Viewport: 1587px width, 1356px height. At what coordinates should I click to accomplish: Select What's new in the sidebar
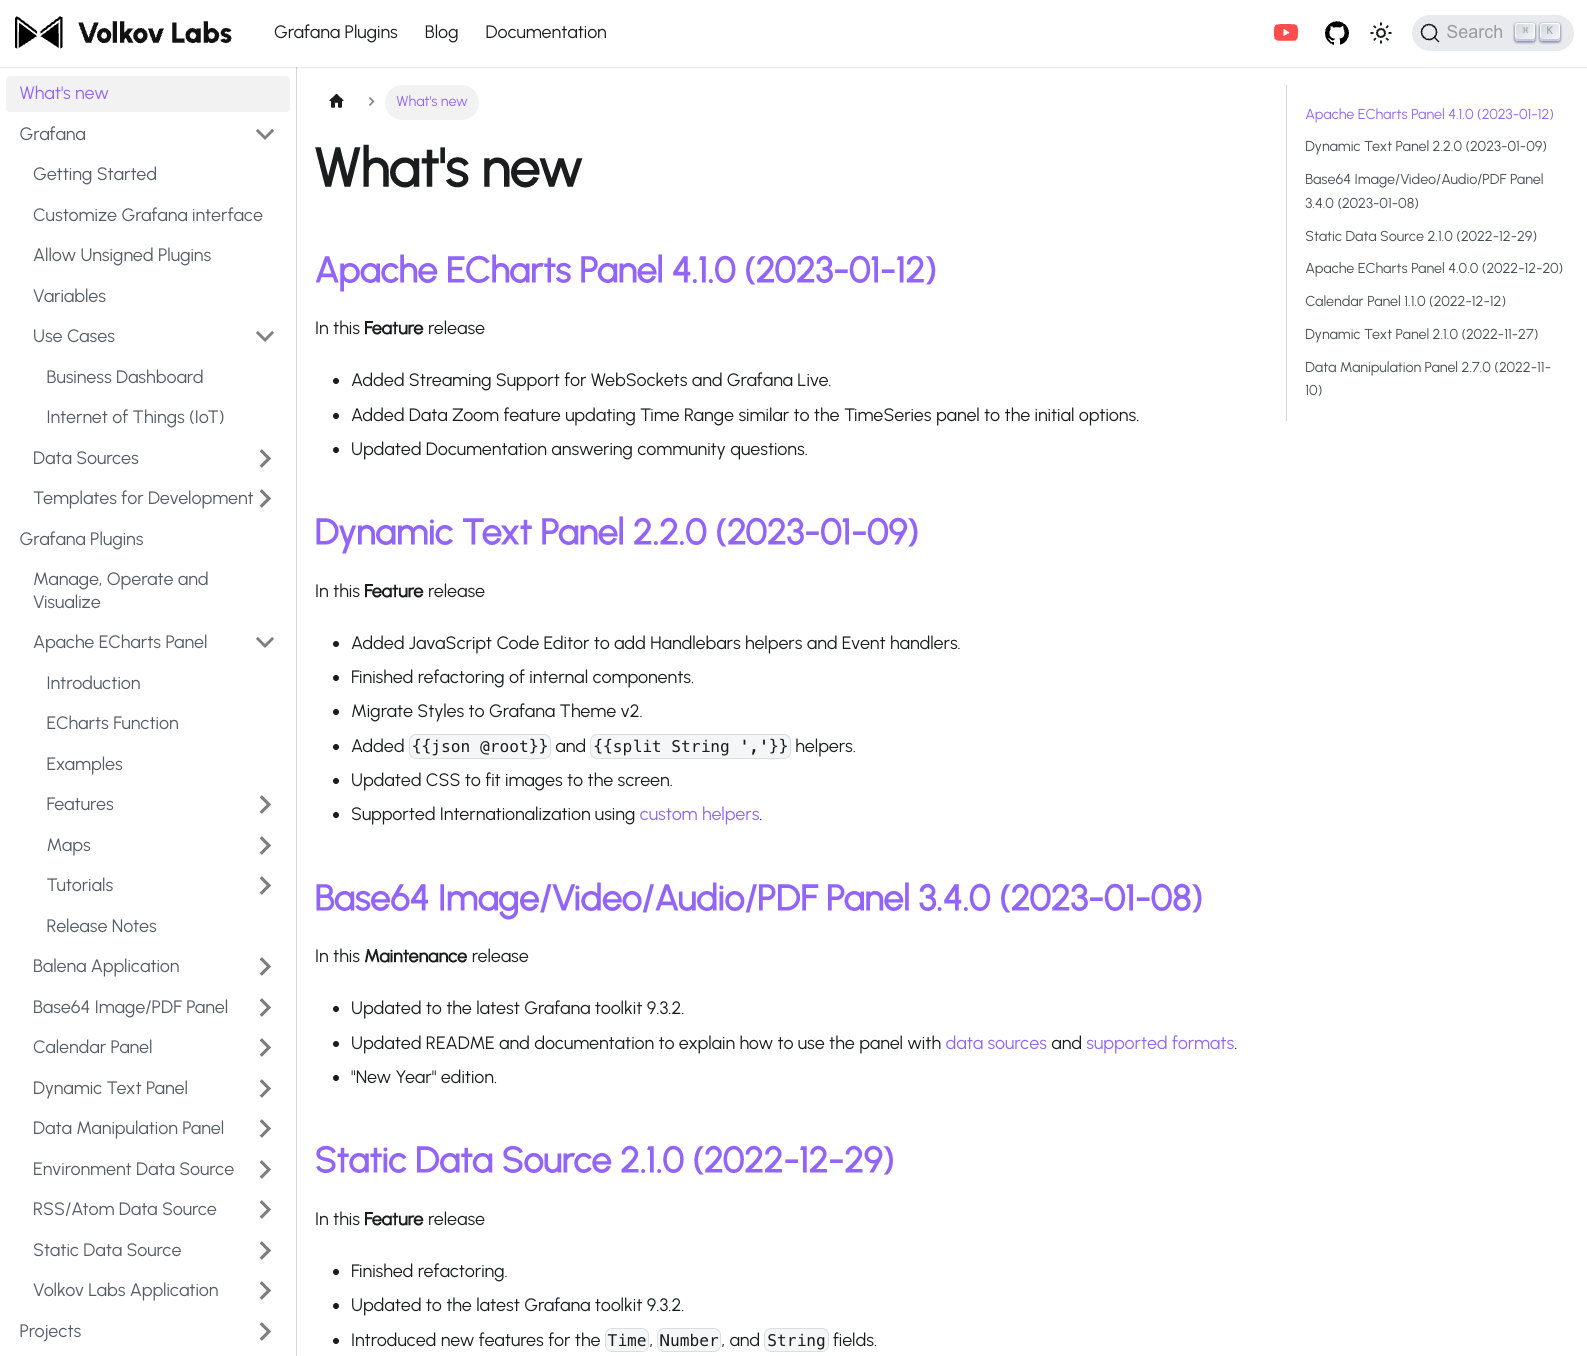point(148,93)
